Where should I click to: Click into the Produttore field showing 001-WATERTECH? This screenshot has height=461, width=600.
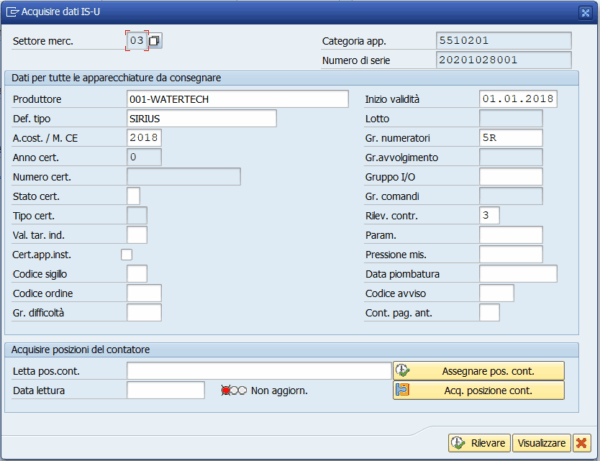tap(238, 99)
